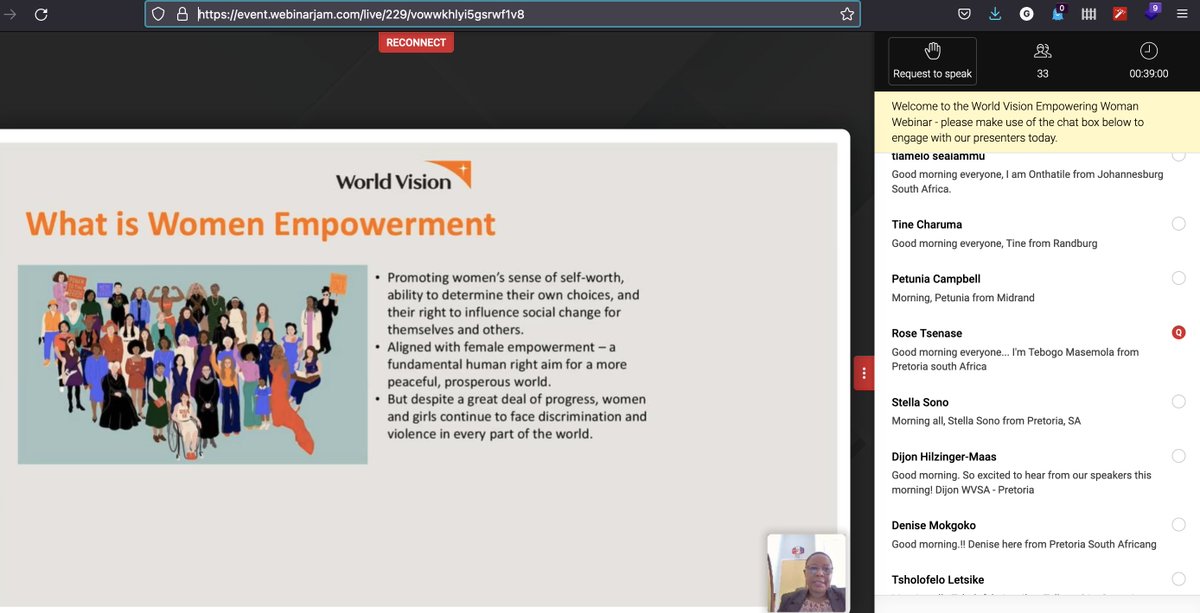Click the slide heading 'What is Women Empowerment'
This screenshot has height=613, width=1200.
point(261,223)
